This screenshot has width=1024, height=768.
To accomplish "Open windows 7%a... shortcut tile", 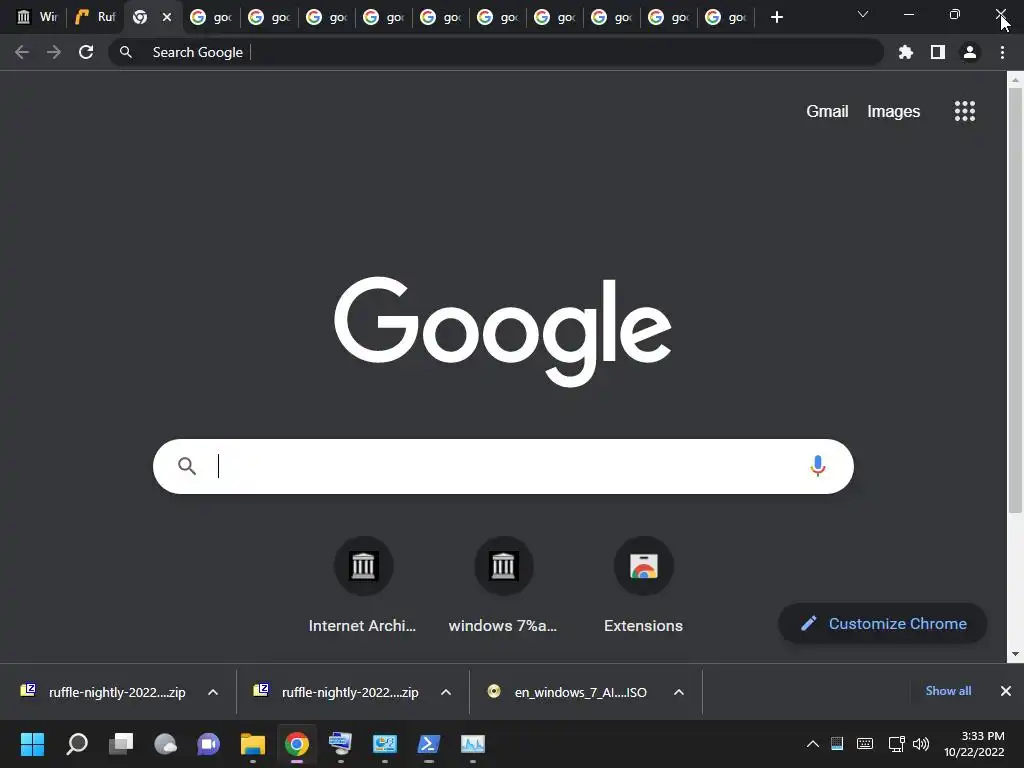I will pyautogui.click(x=503, y=585).
